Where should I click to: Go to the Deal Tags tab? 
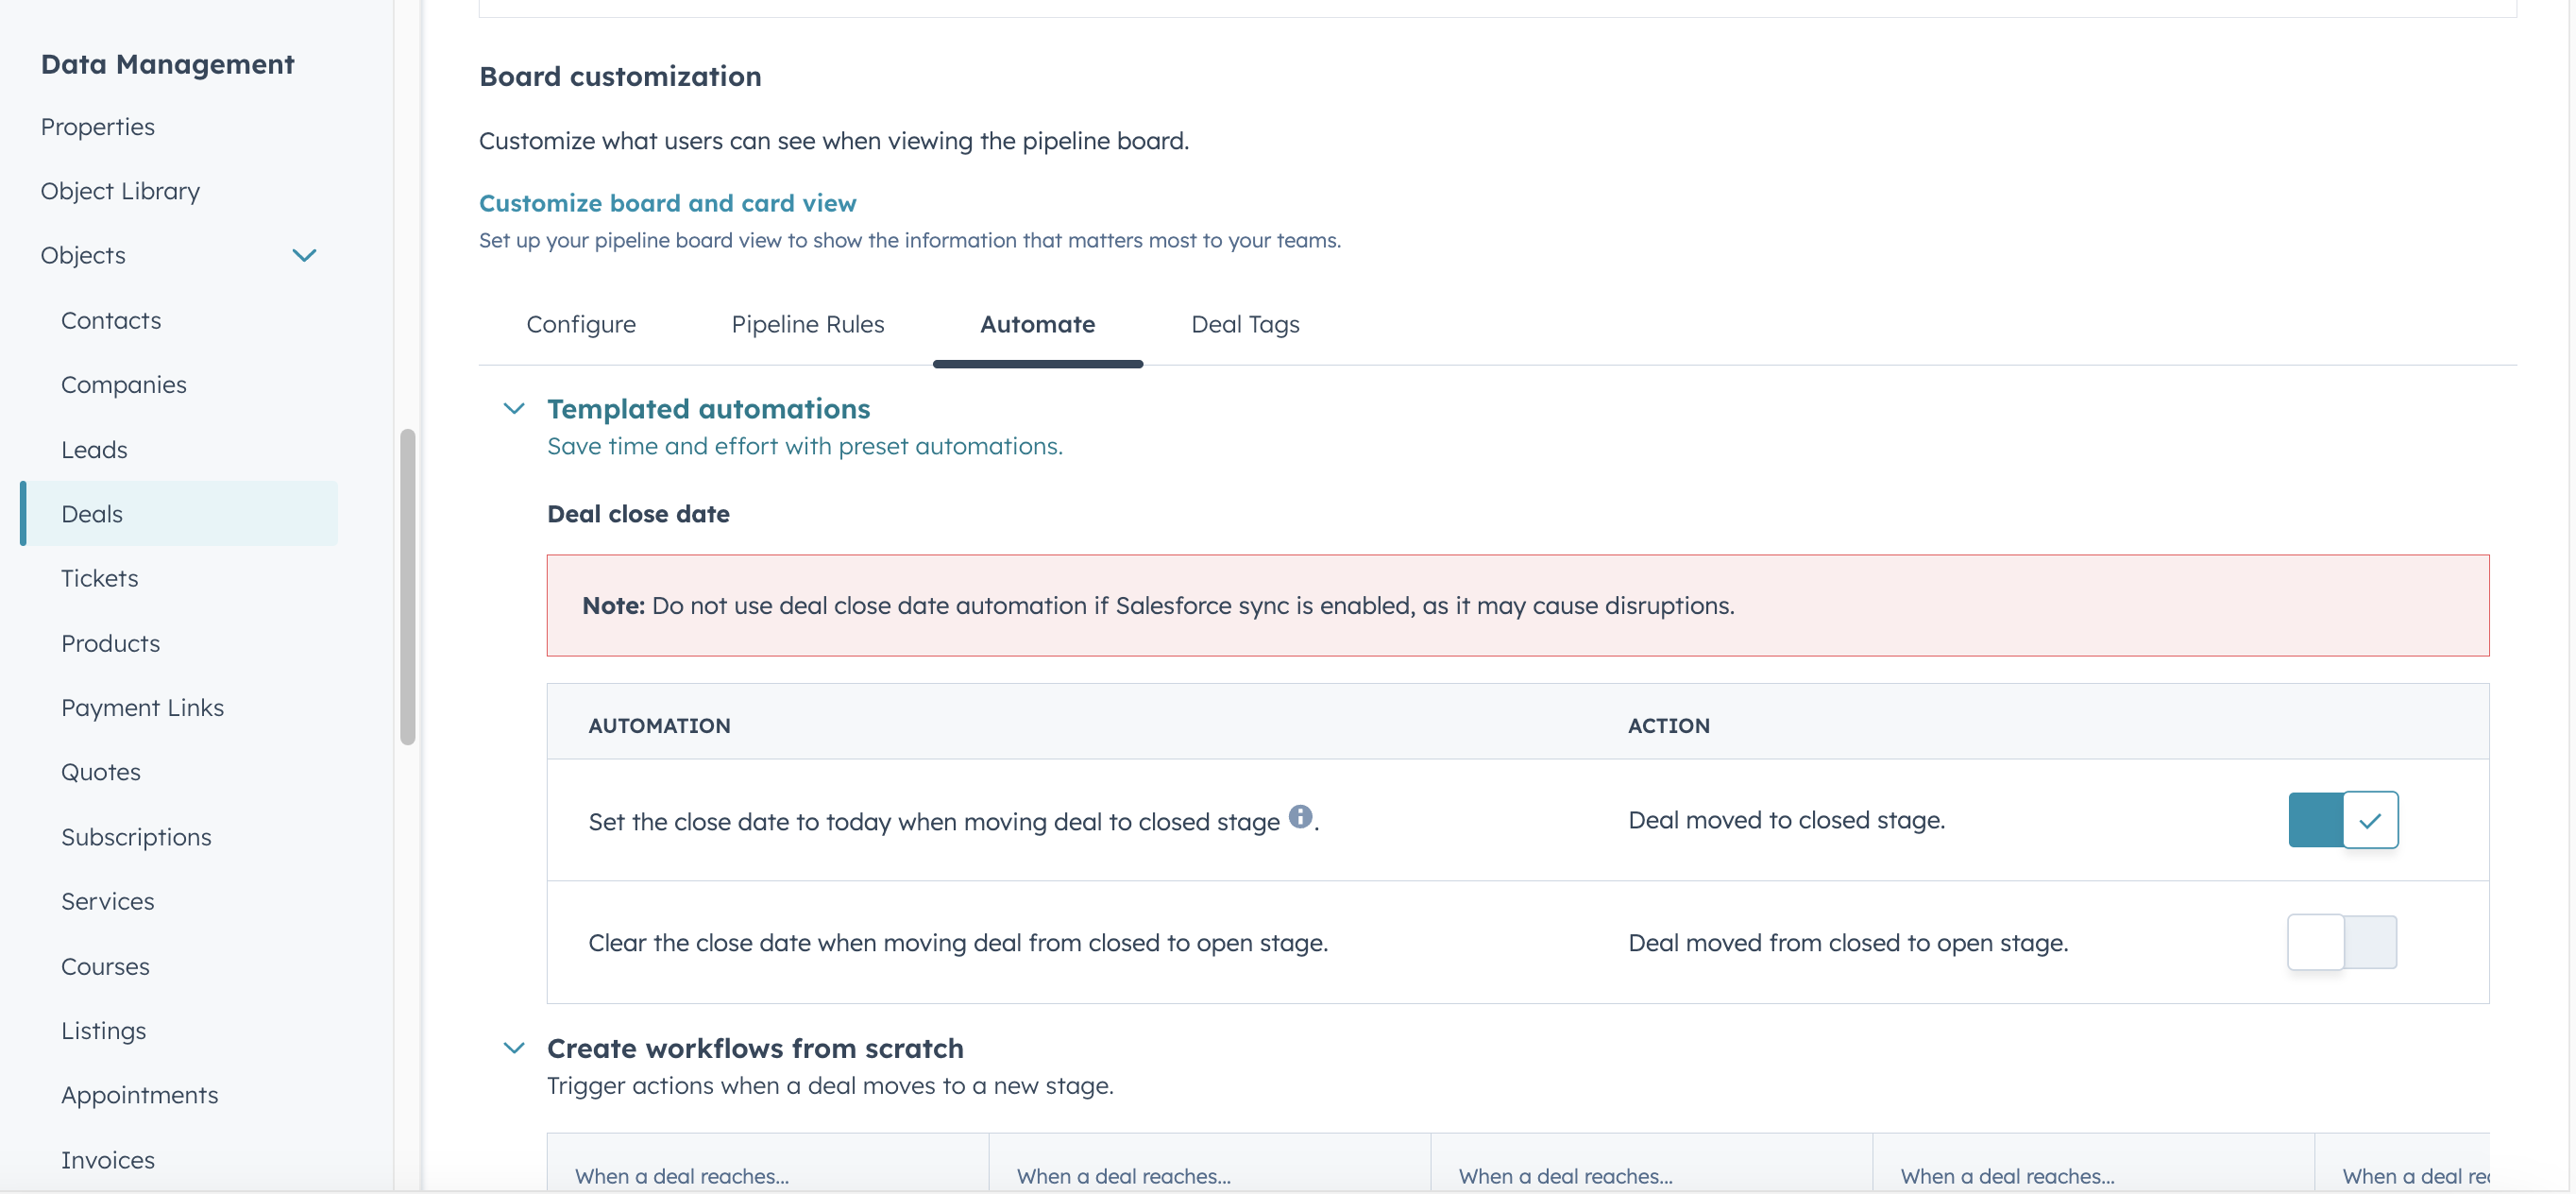(x=1245, y=324)
